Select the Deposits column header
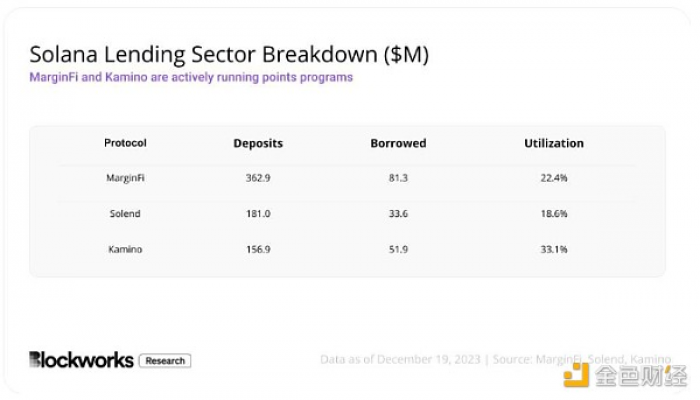The image size is (700, 400). pyautogui.click(x=258, y=143)
